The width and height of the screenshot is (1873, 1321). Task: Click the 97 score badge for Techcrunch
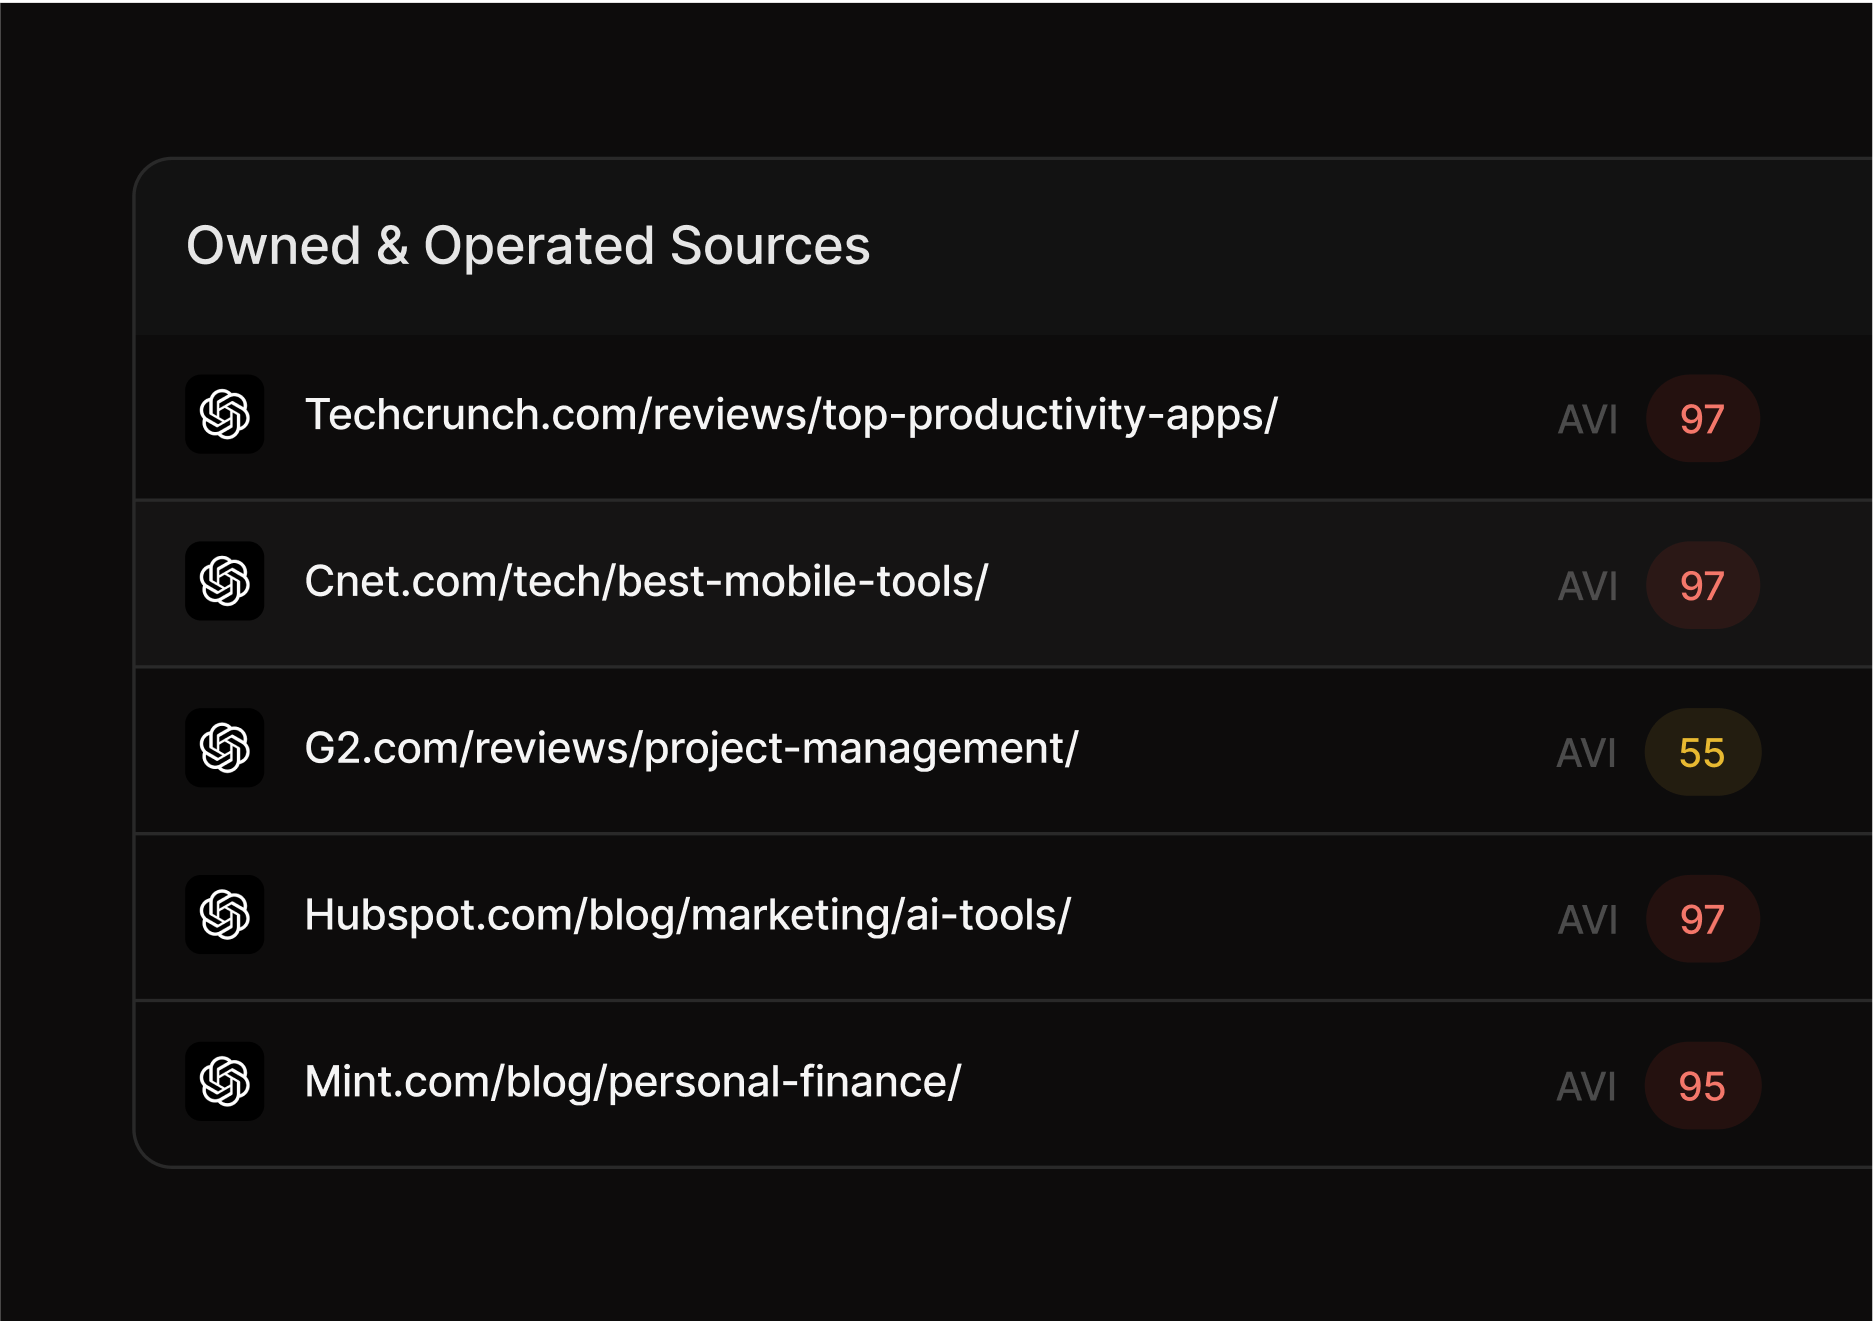point(1702,419)
